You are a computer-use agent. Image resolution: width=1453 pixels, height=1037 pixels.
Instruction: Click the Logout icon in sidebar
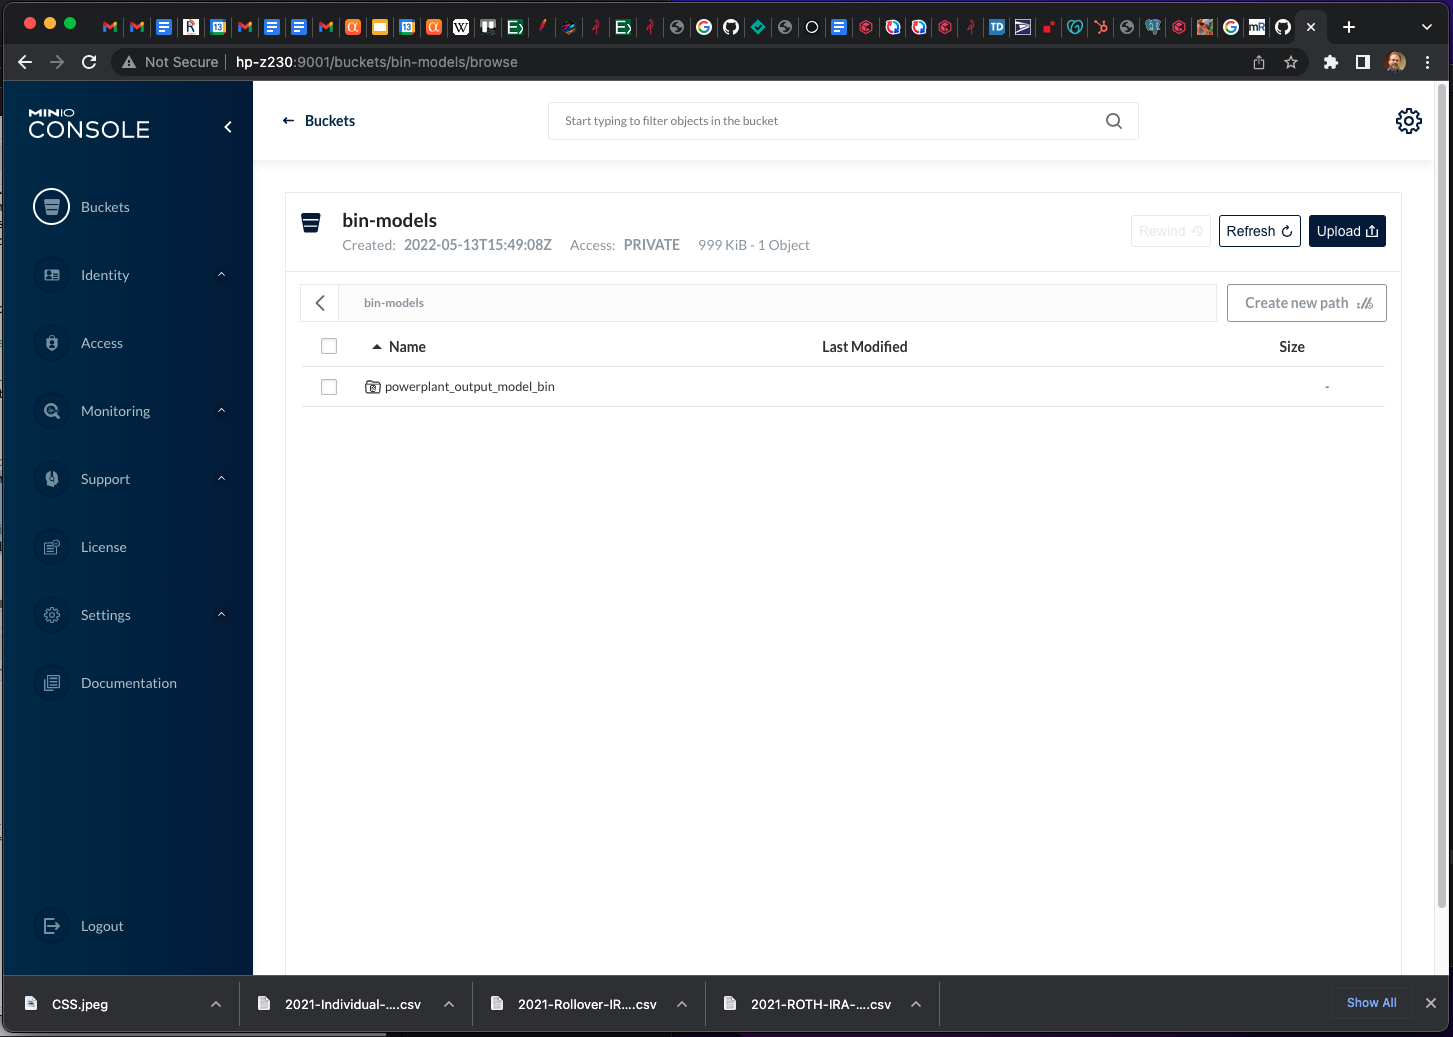coord(52,926)
